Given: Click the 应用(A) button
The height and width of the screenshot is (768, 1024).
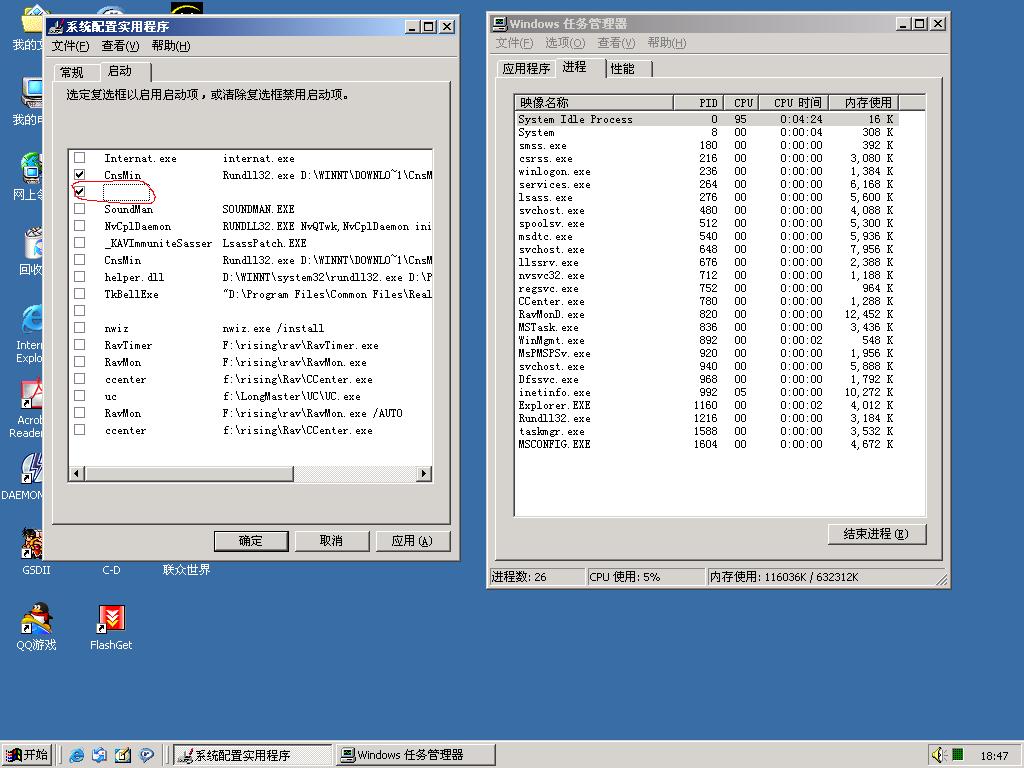Looking at the screenshot, I should click(412, 541).
